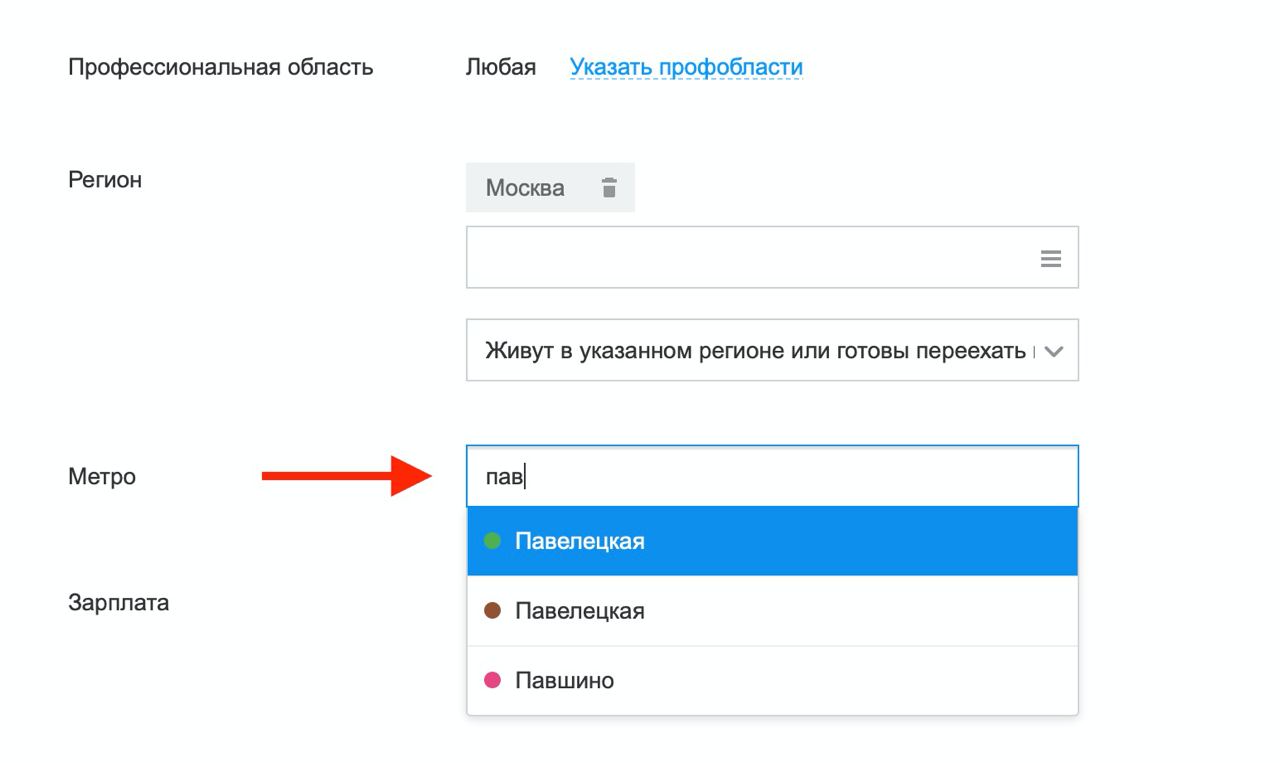Click the Метро field label
Image resolution: width=1280 pixels, height=763 pixels.
pyautogui.click(x=102, y=477)
